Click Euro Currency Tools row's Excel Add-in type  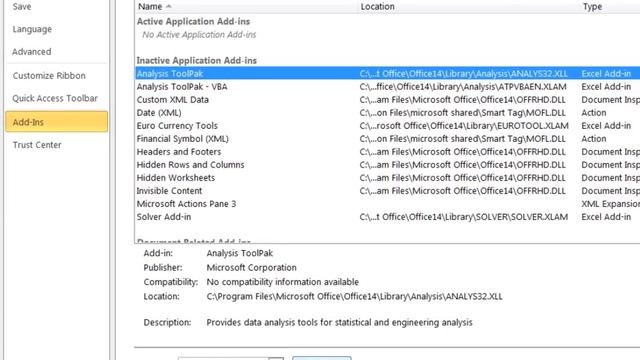pos(606,126)
